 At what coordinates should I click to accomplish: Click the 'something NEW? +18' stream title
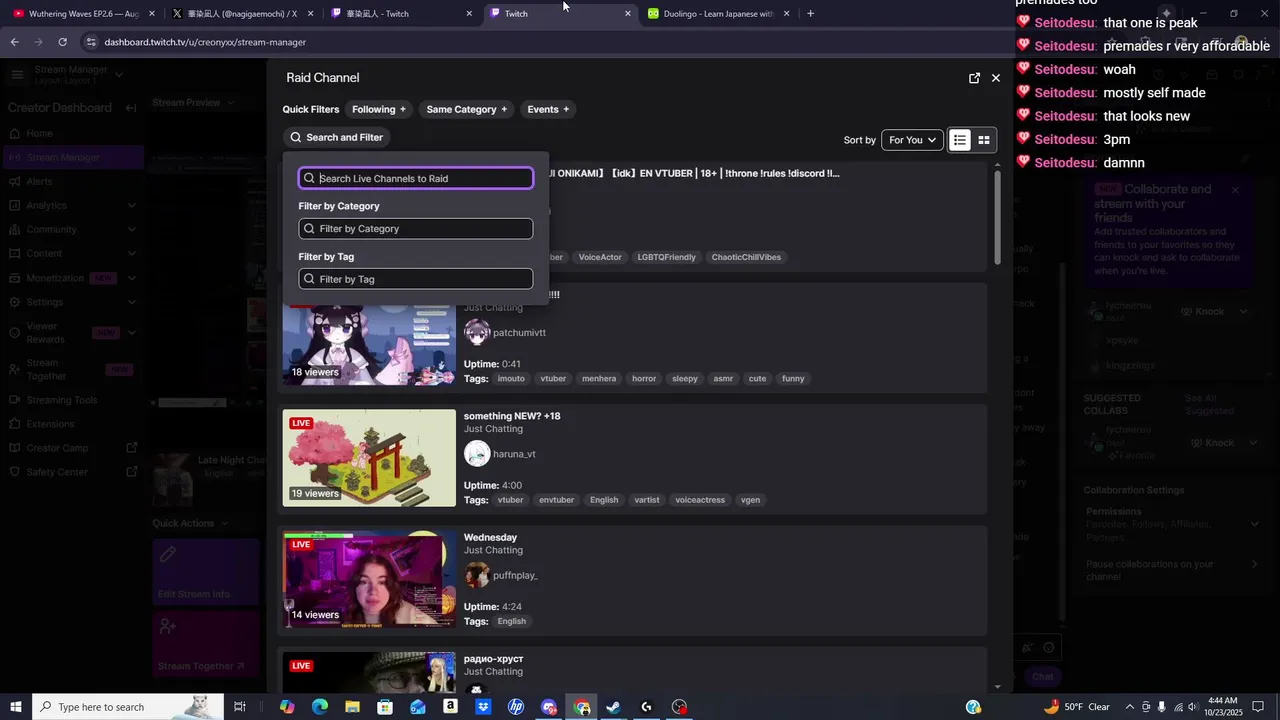(512, 416)
